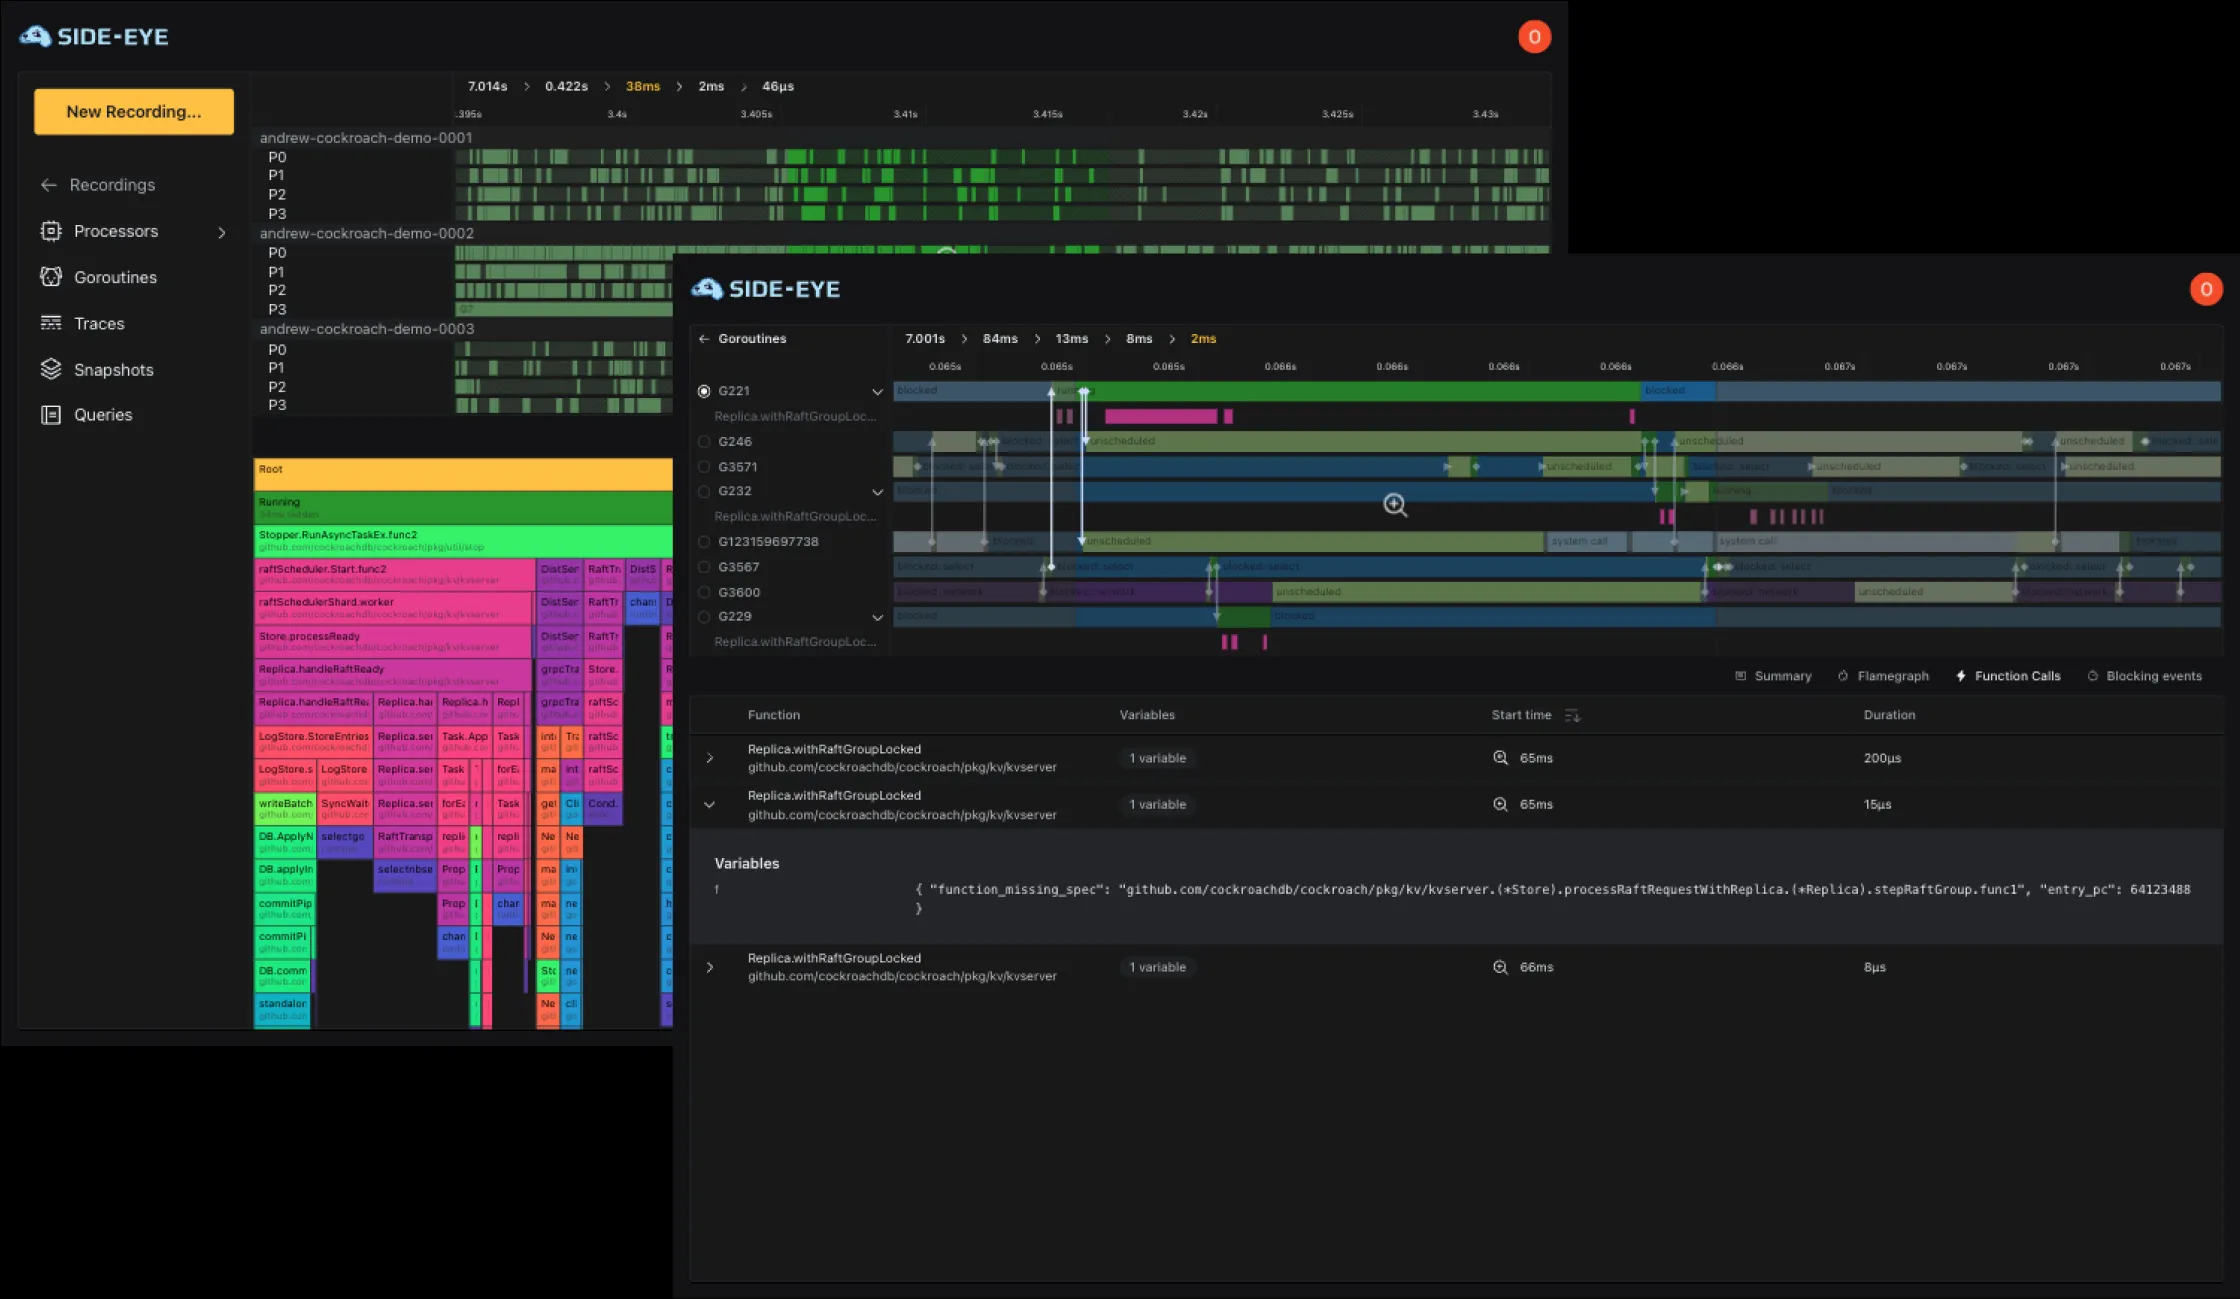Click the back arrow next to Recordings
The image size is (2240, 1299).
[47, 184]
